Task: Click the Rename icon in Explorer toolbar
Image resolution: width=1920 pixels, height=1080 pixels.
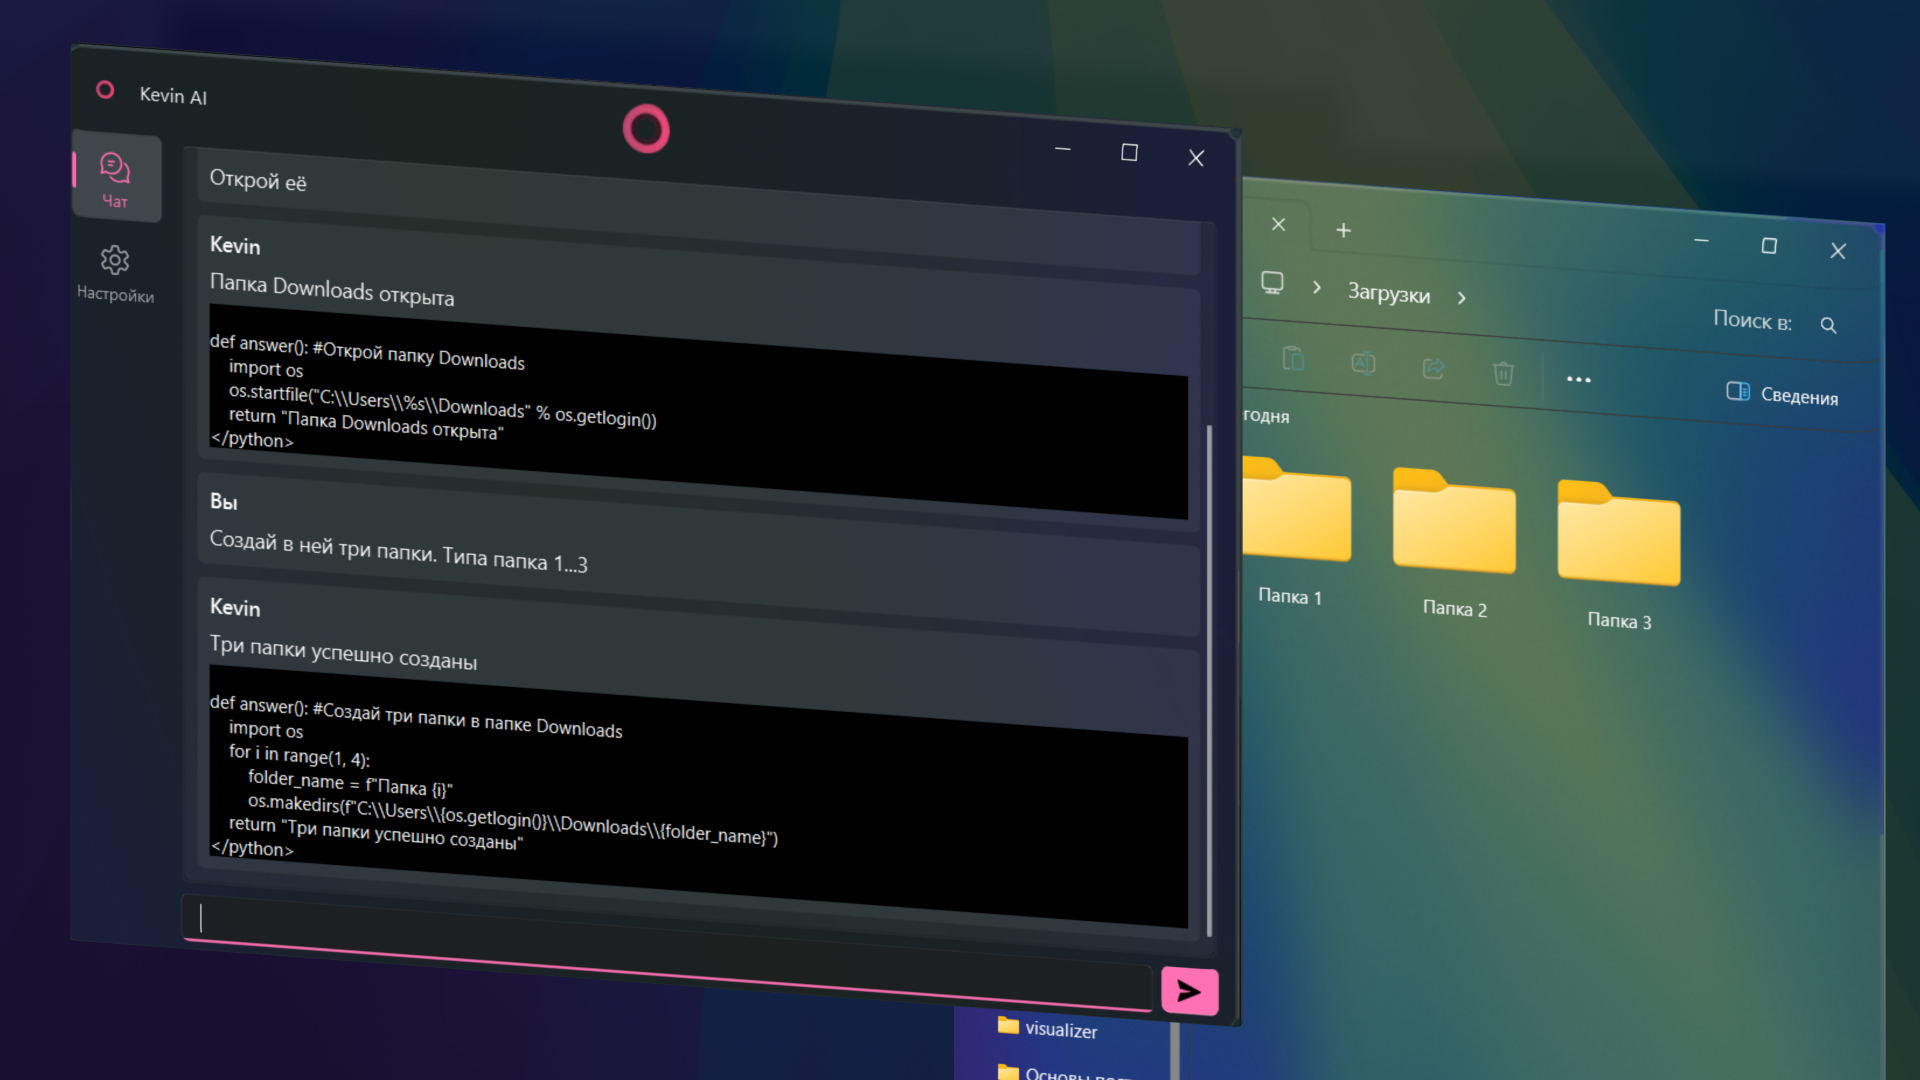Action: pos(1363,363)
